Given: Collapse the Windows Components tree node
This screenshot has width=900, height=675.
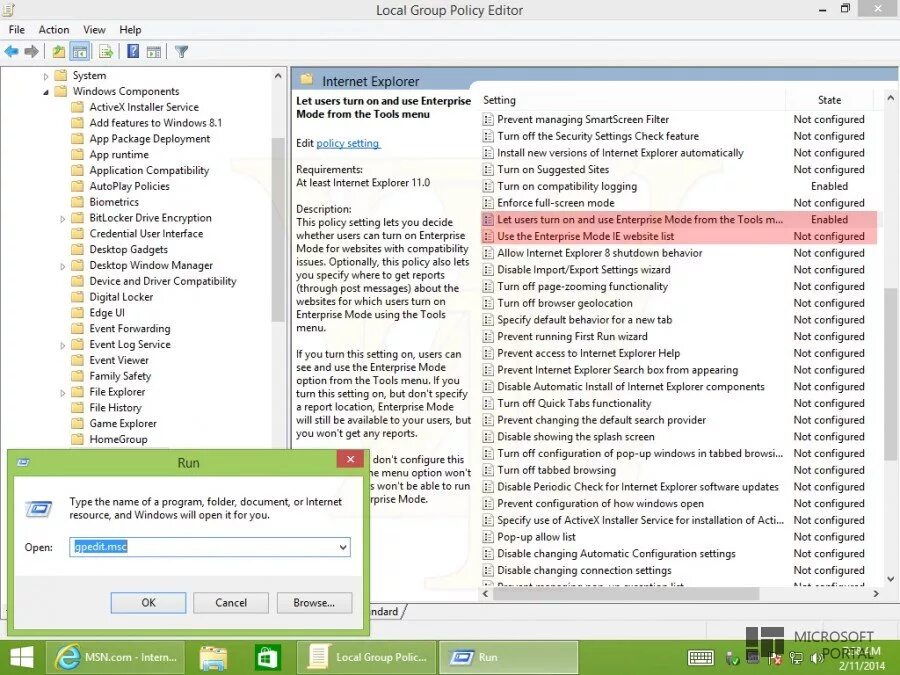Looking at the screenshot, I should [46, 92].
